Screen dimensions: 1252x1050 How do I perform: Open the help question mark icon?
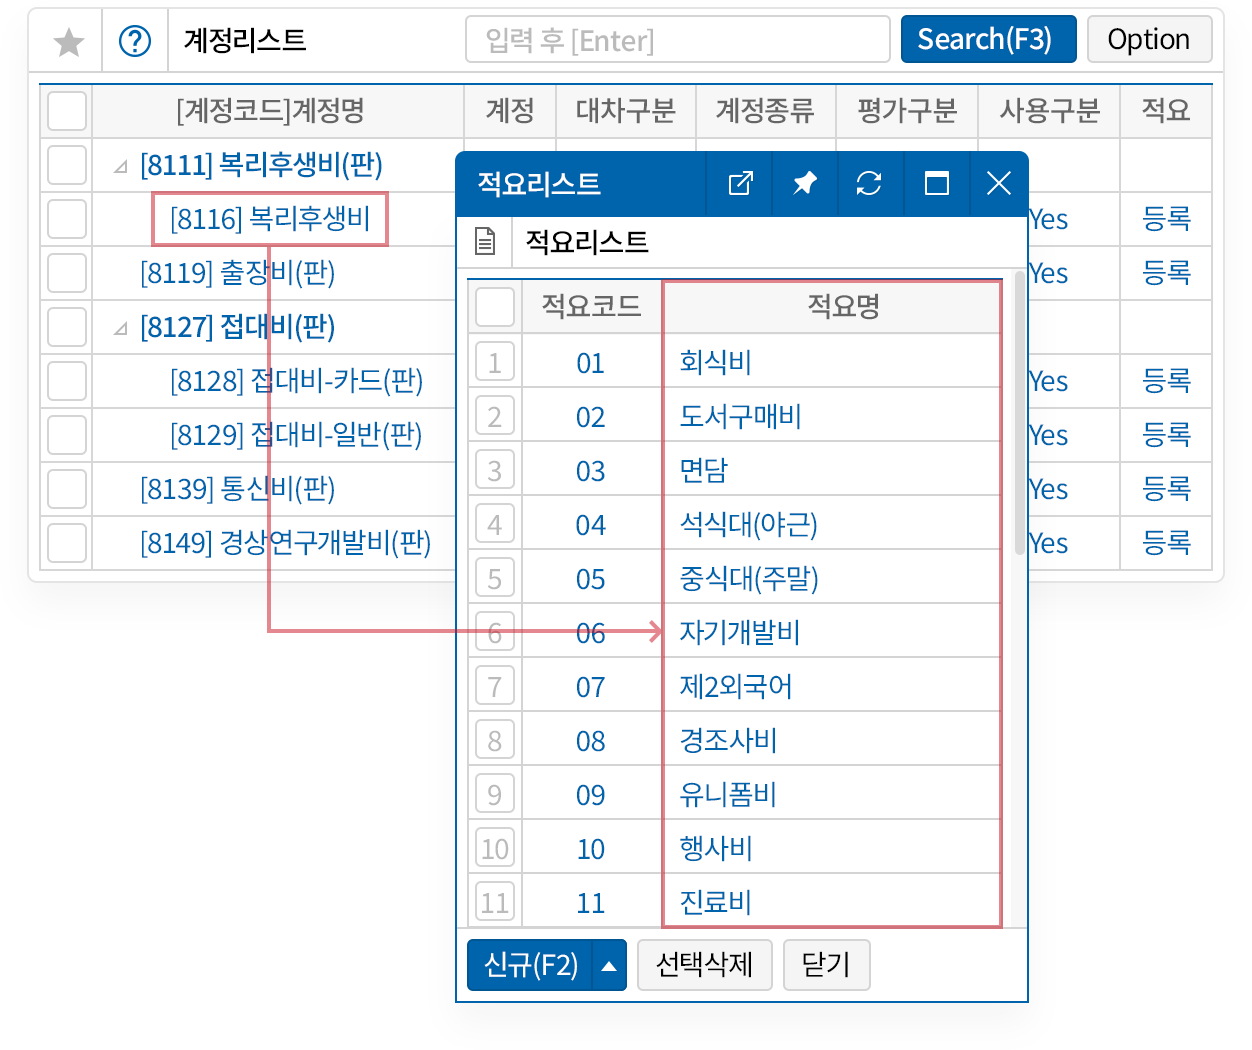tap(135, 39)
